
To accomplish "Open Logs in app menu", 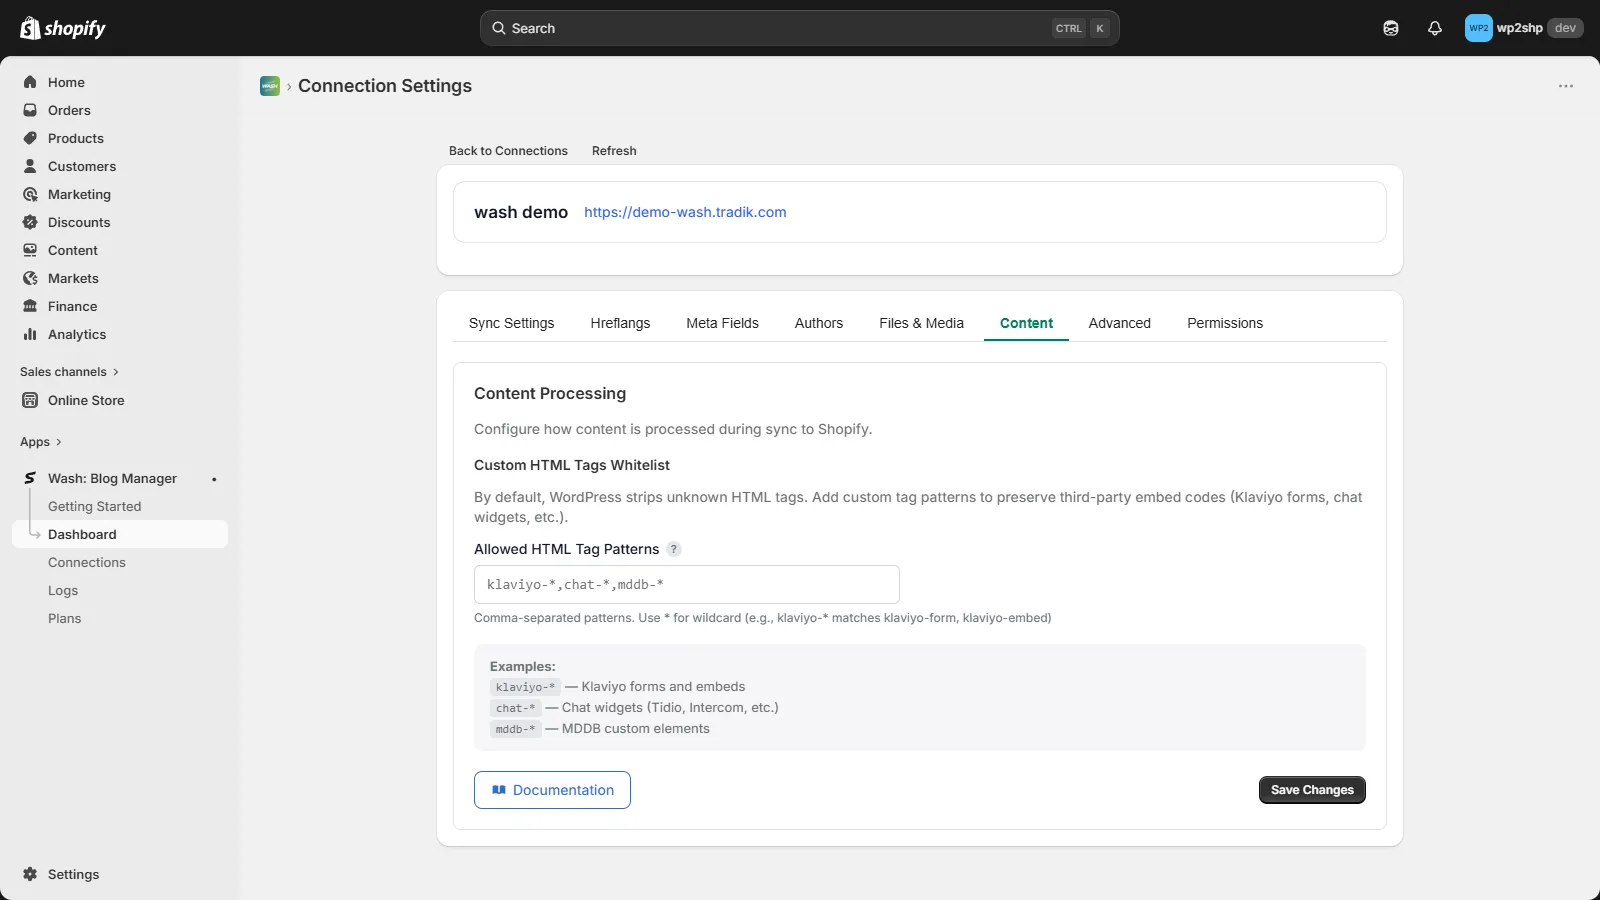I will click(63, 590).
